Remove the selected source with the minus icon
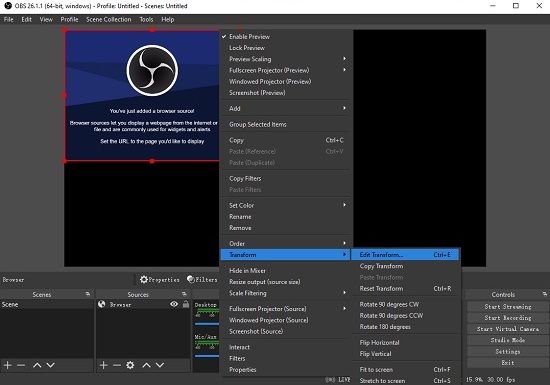The image size is (550, 385). pos(117,365)
